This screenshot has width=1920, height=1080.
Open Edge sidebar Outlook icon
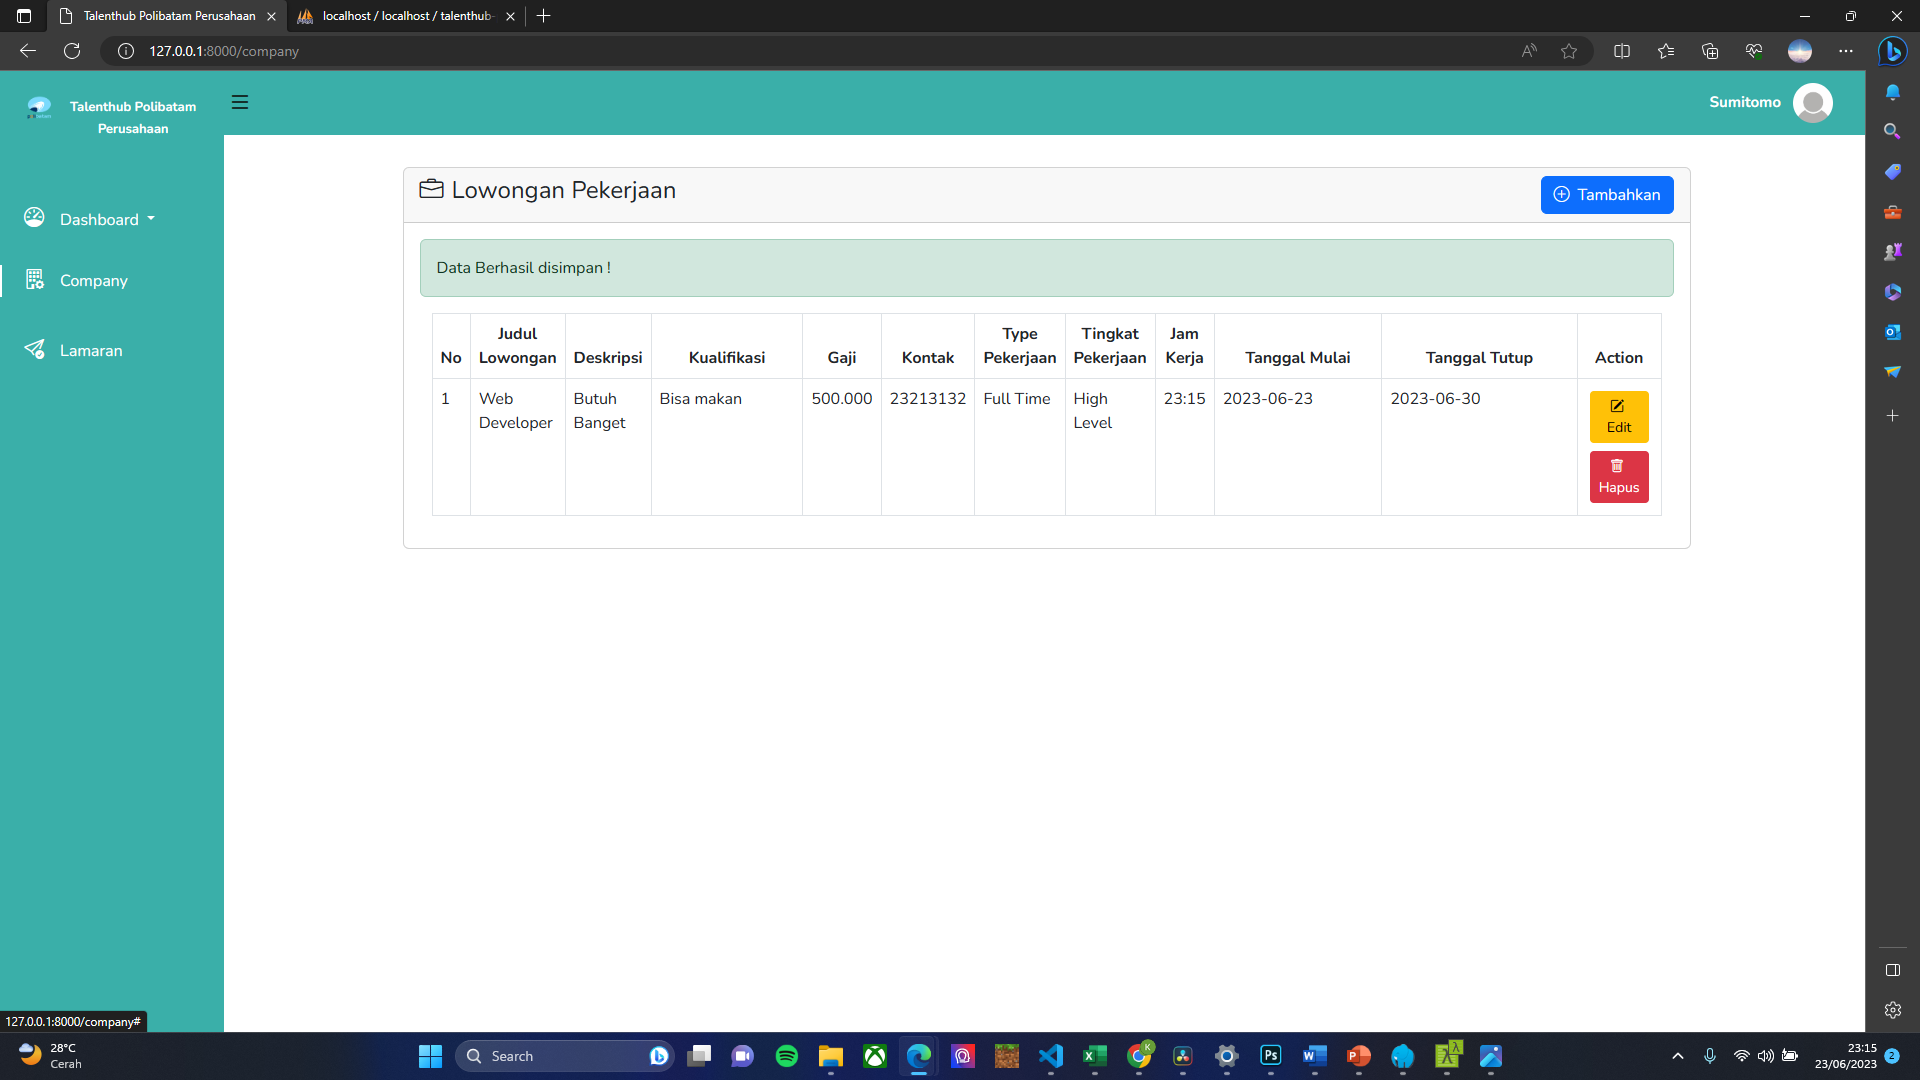tap(1892, 332)
